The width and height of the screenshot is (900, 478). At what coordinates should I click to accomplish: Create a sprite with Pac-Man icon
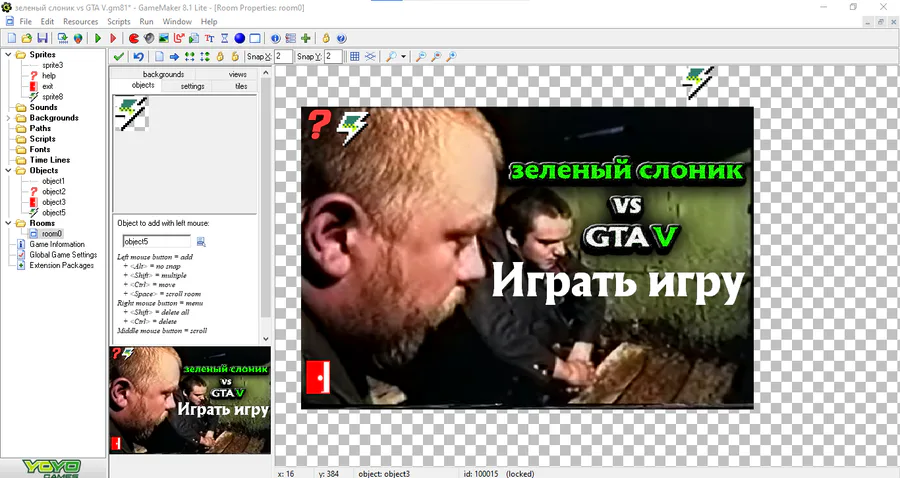pos(133,38)
